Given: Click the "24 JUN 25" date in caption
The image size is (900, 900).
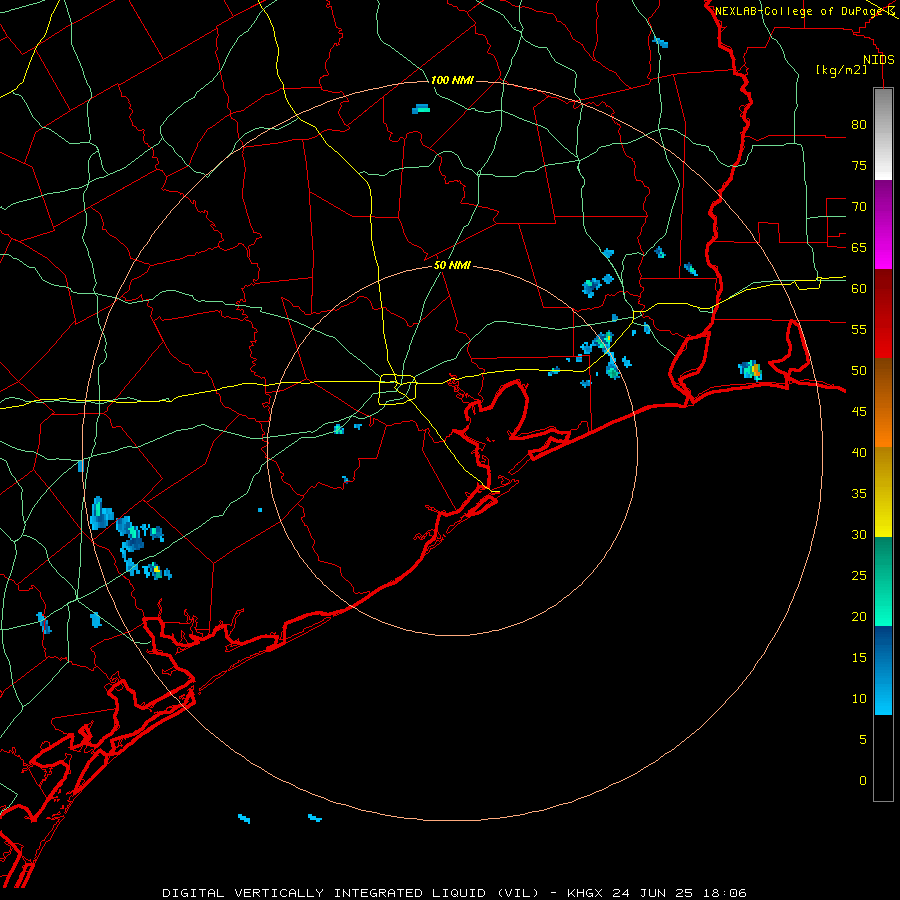Looking at the screenshot, I should [653, 893].
